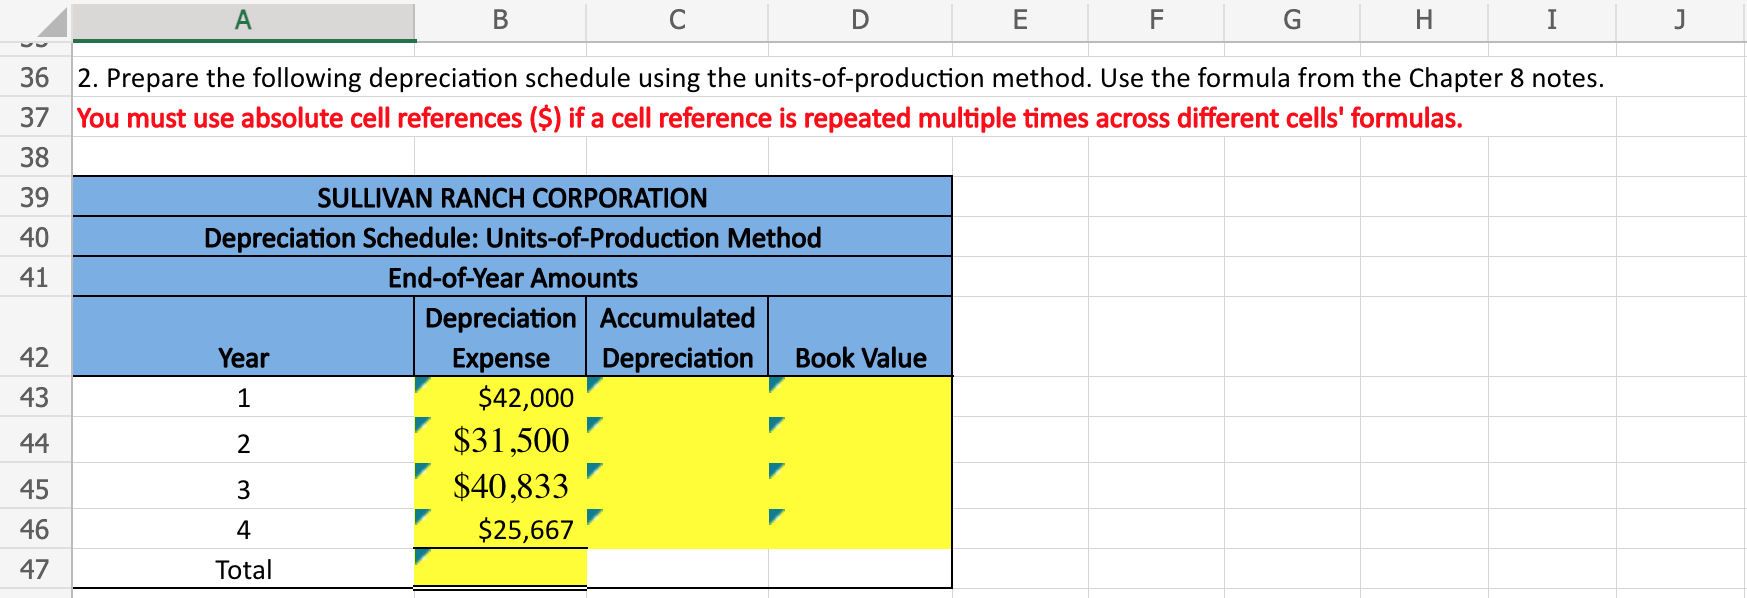Select Book Value cell for Year 4
Screen dimensions: 1747x598
click(860, 529)
